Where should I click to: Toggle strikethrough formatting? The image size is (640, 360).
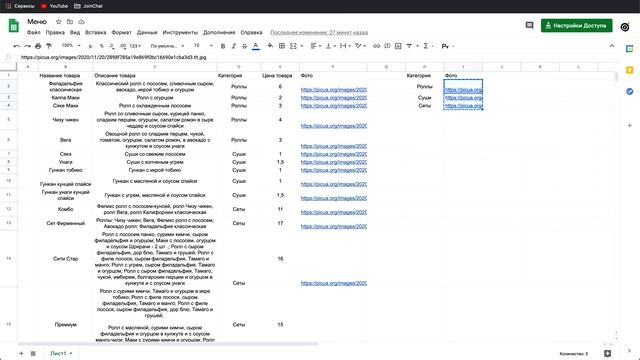point(244,46)
